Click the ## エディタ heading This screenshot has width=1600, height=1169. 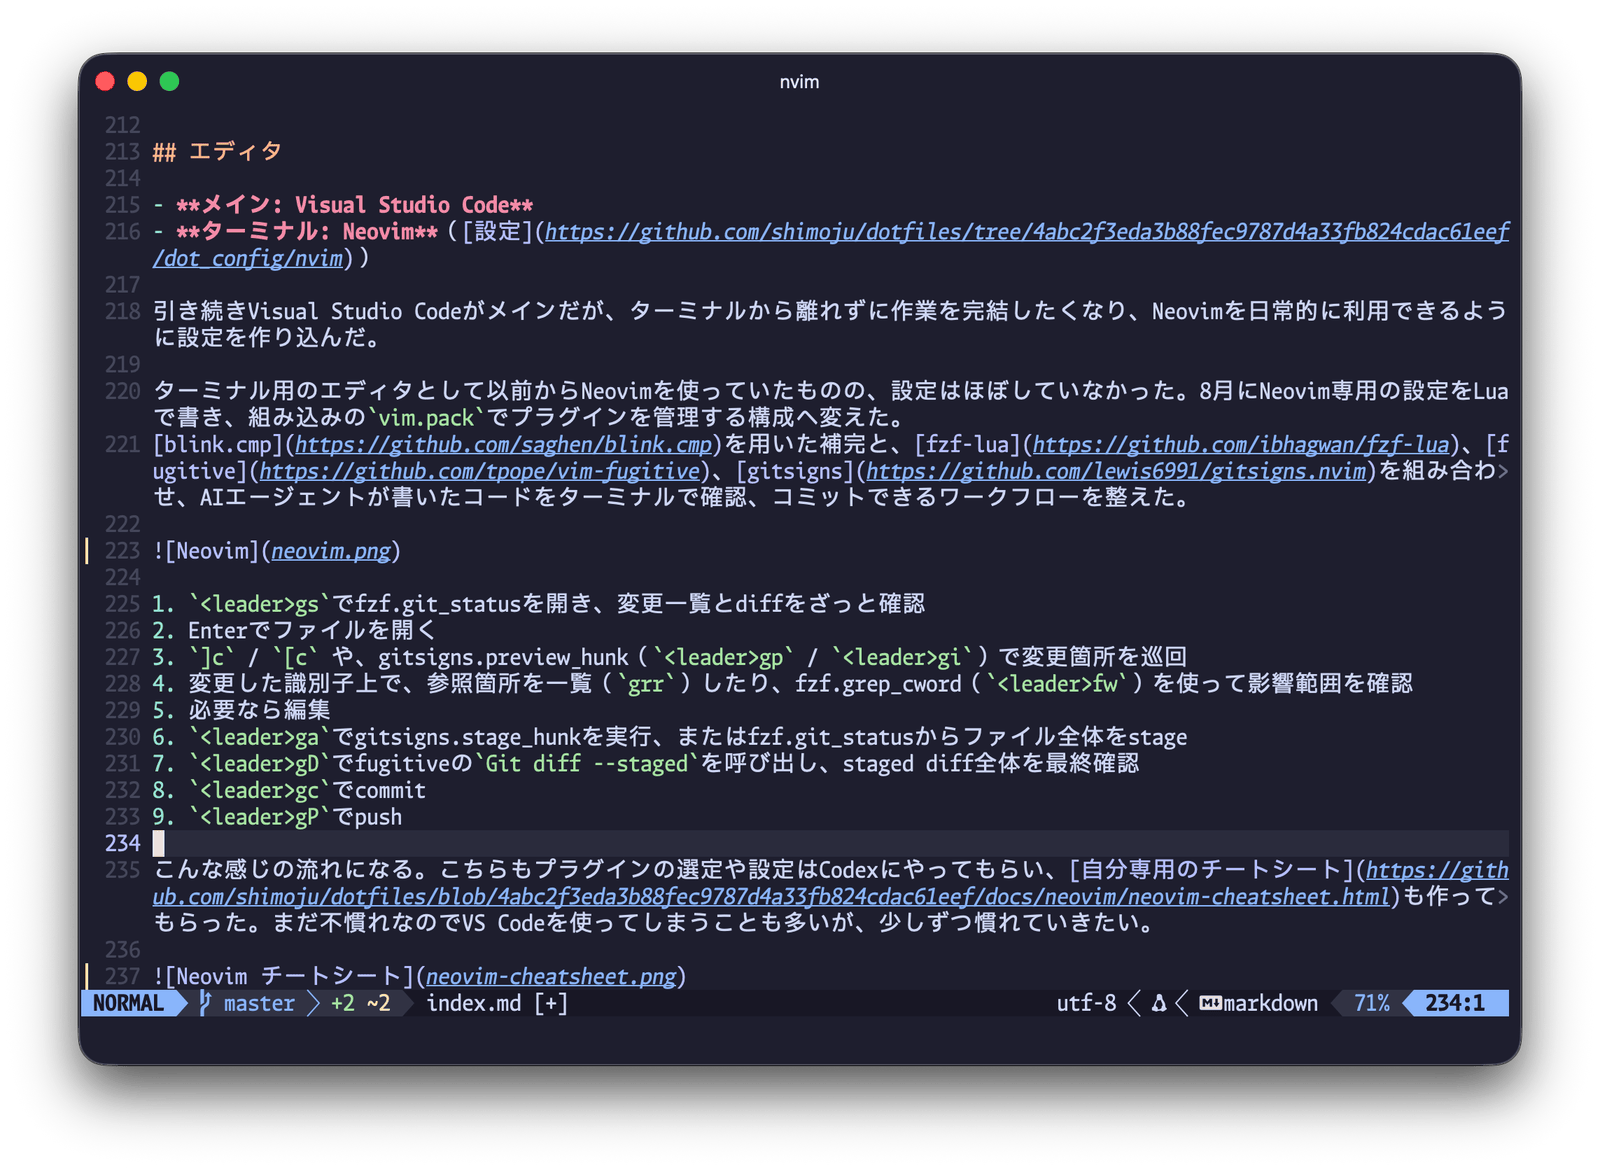tap(217, 152)
